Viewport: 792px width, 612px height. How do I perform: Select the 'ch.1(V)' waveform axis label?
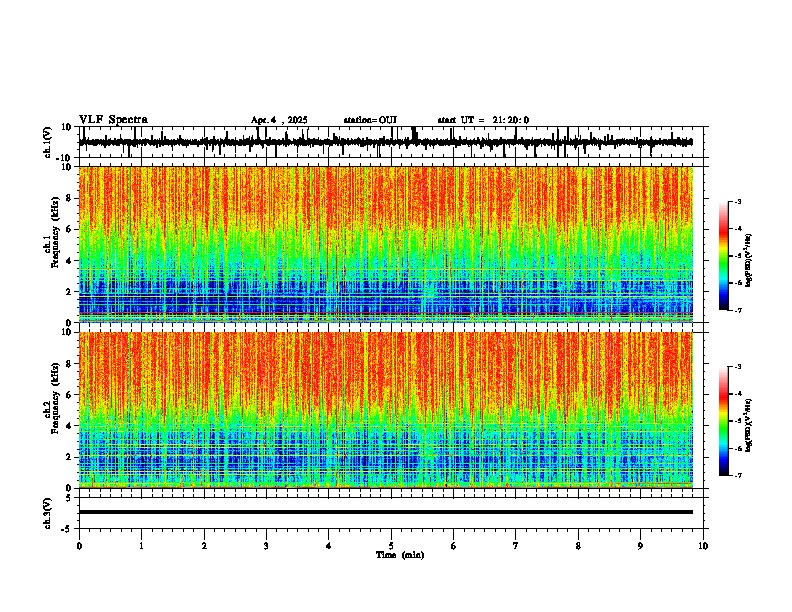48,142
